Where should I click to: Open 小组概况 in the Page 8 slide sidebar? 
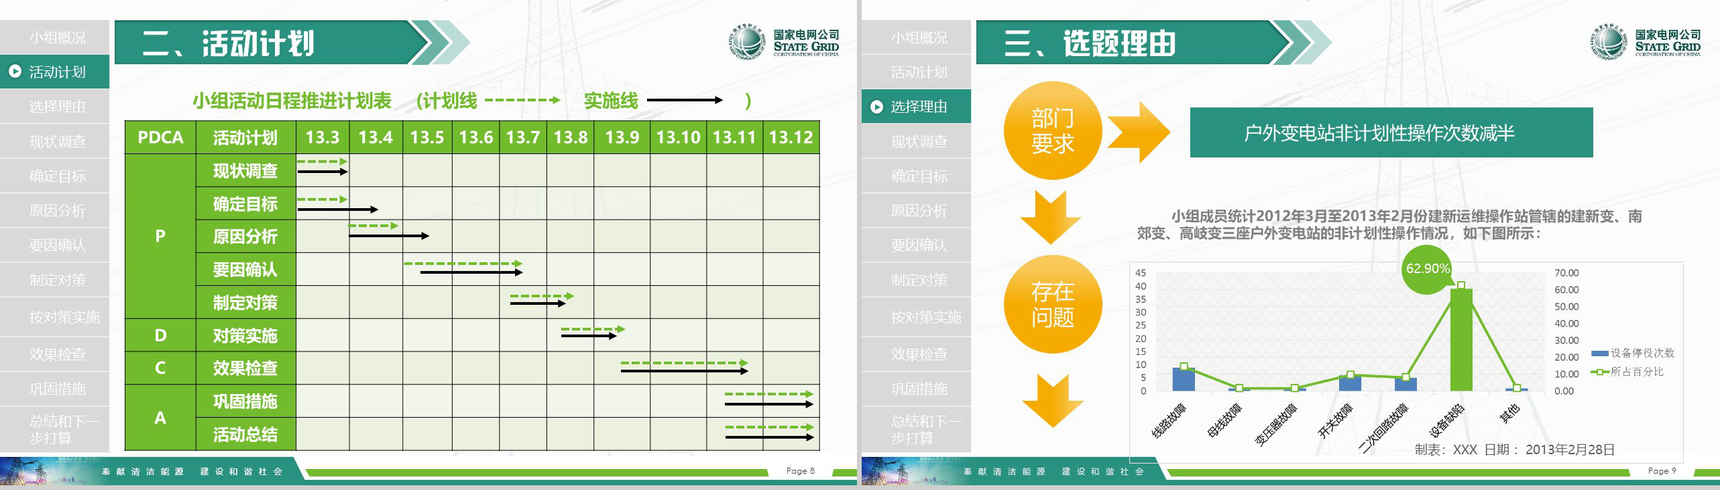click(x=57, y=37)
